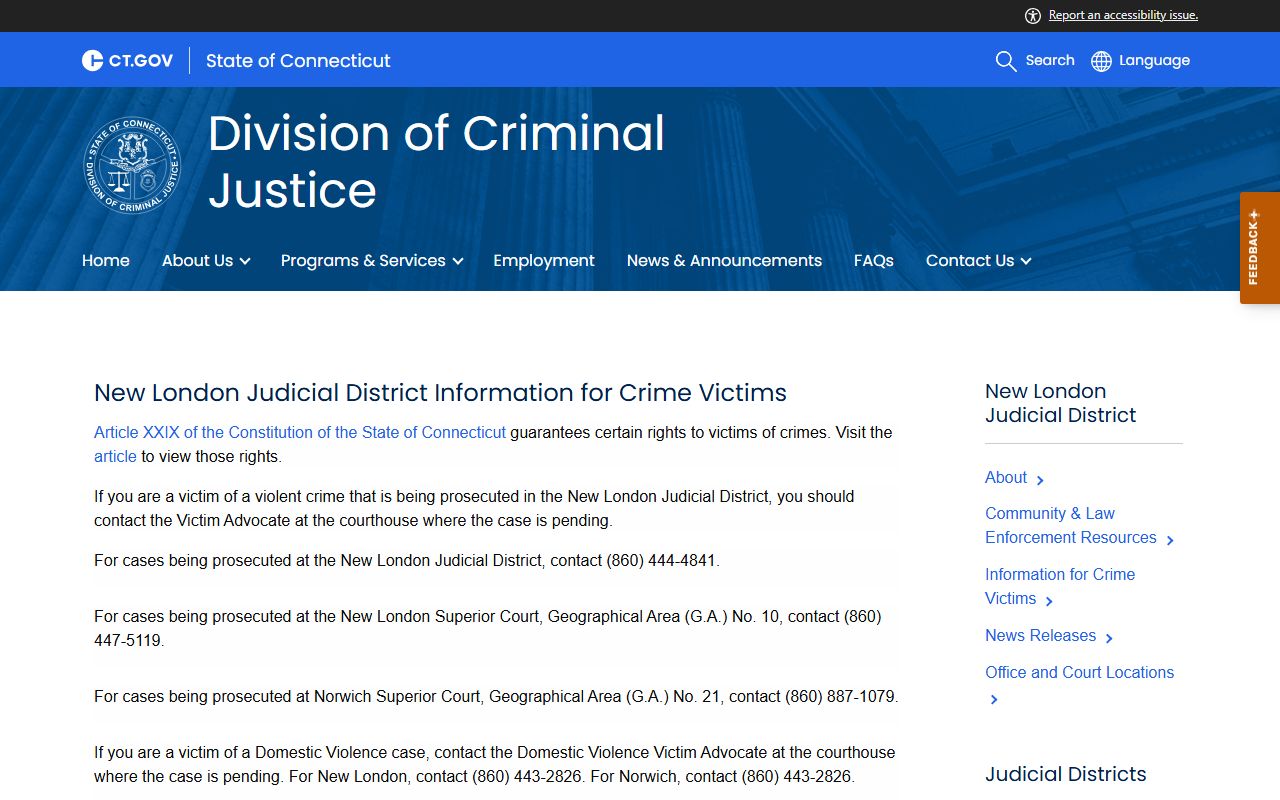Click the Report an accessibility issue link
This screenshot has width=1280, height=800.
pyautogui.click(x=1123, y=15)
